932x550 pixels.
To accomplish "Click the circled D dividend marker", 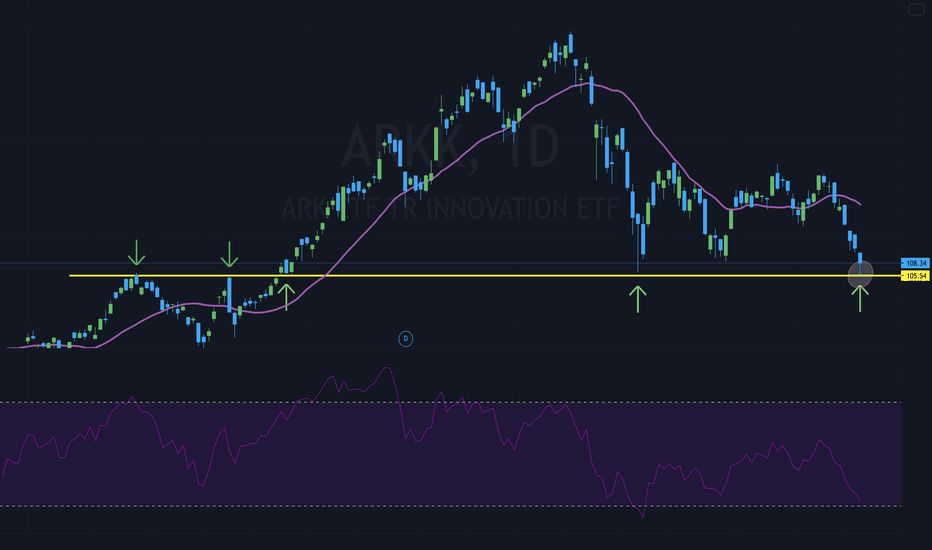I will [x=405, y=339].
